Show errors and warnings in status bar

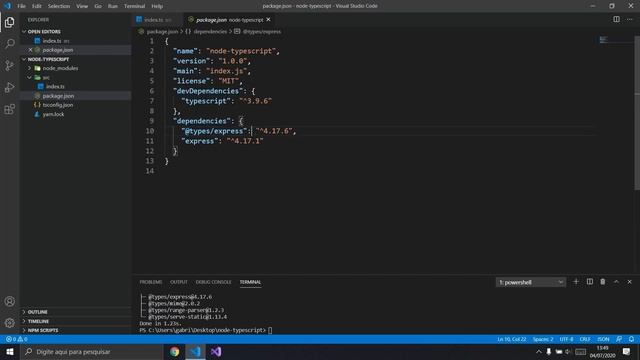pyautogui.click(x=17, y=339)
